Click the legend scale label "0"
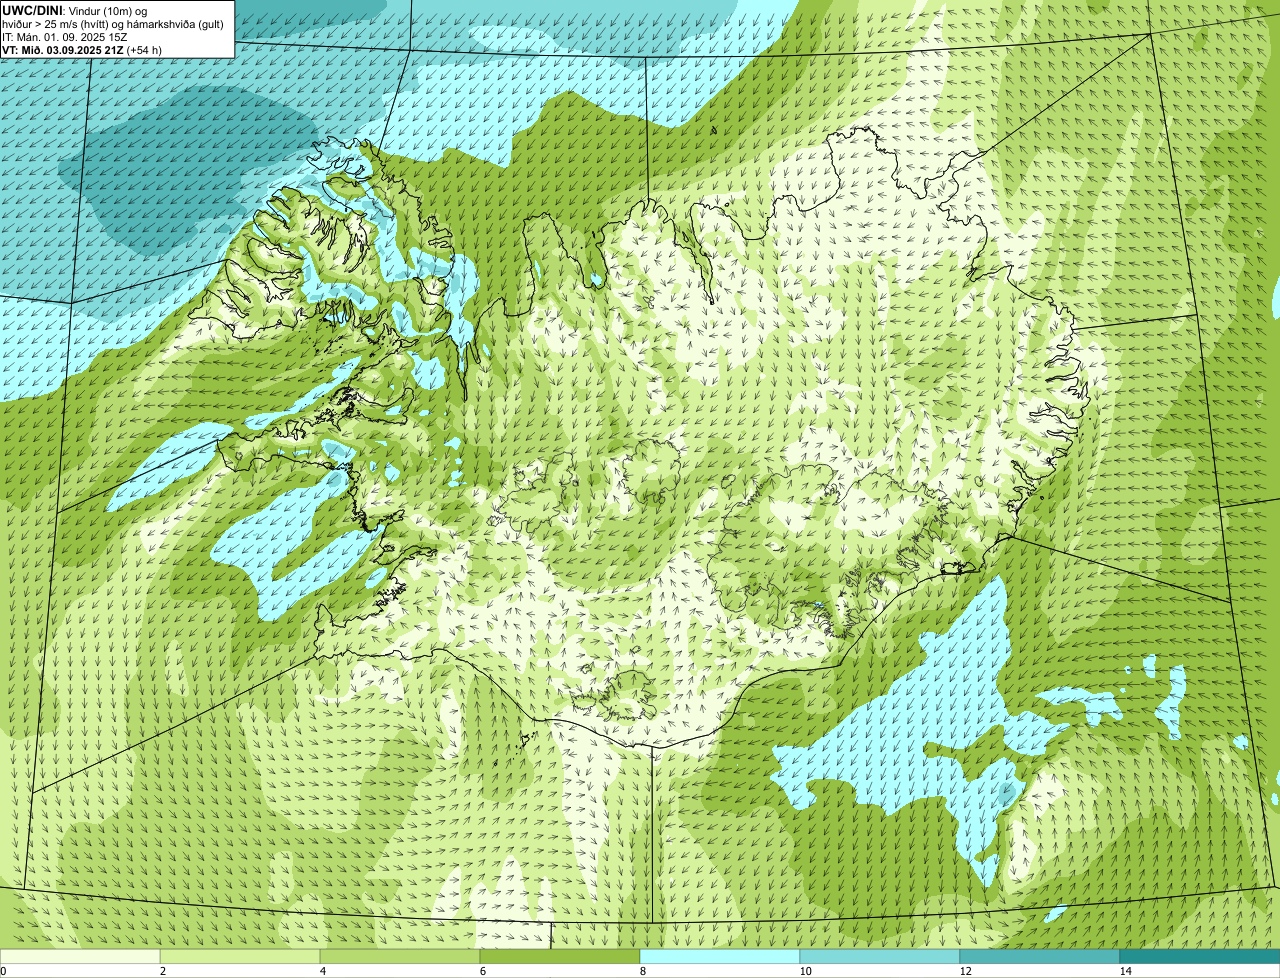The image size is (1280, 978). pos(3,971)
